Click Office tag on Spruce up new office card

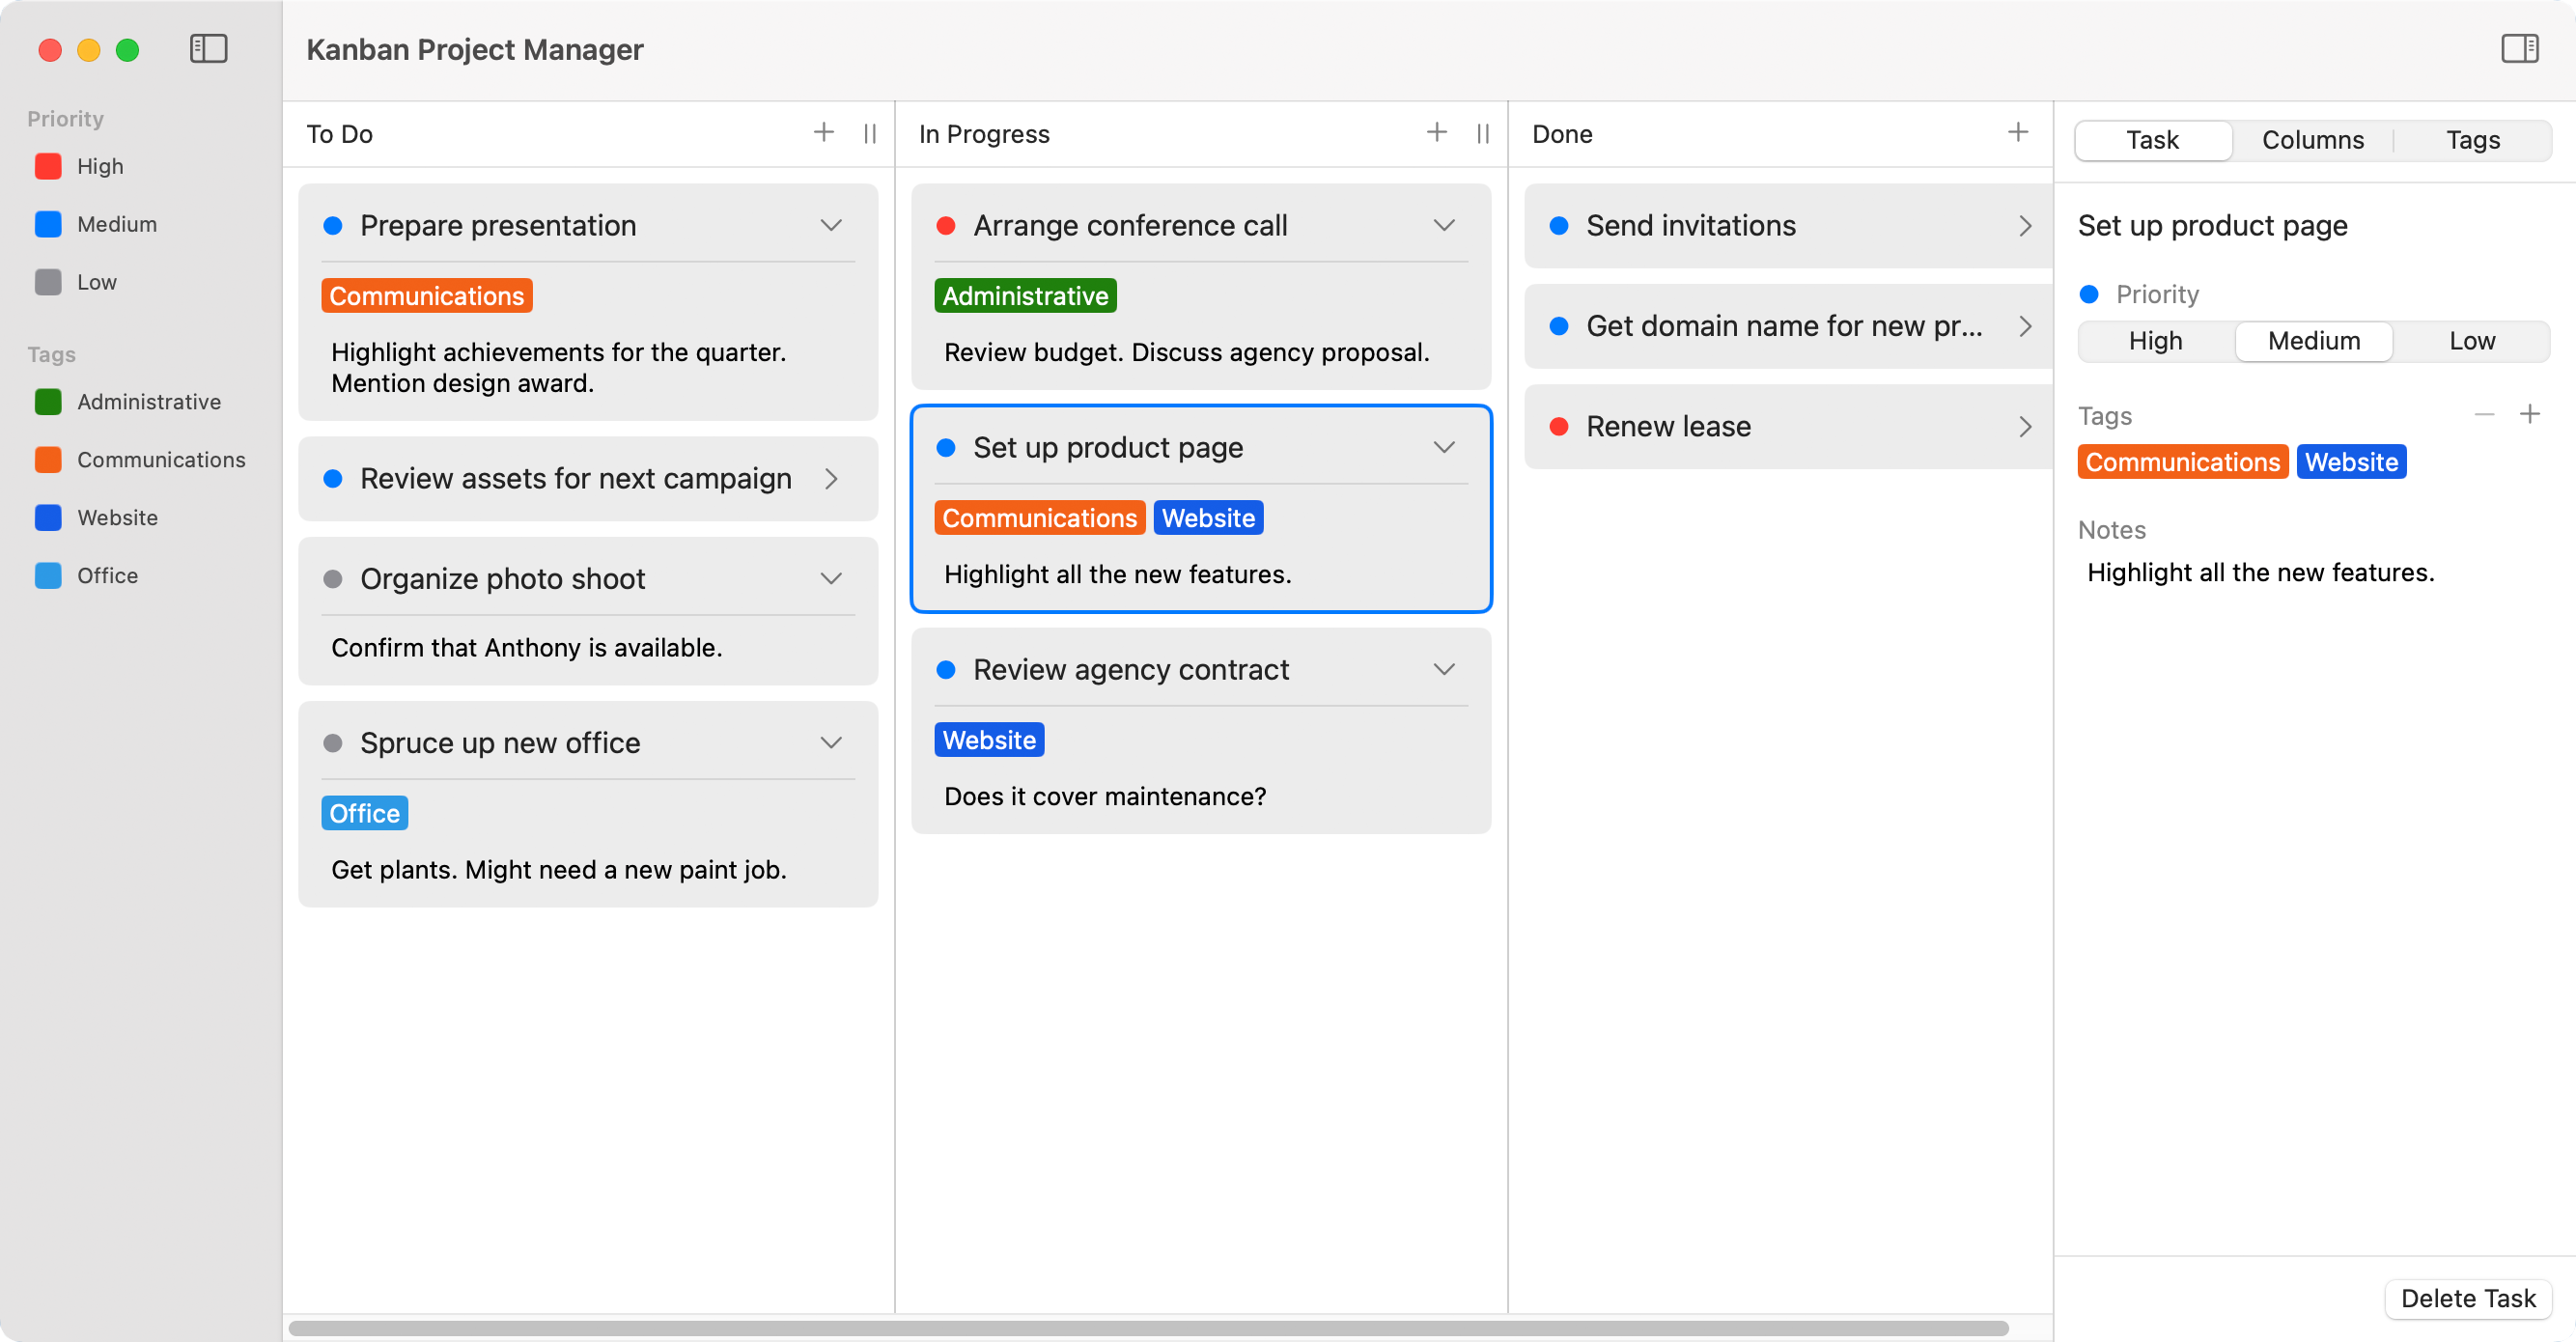(x=364, y=814)
